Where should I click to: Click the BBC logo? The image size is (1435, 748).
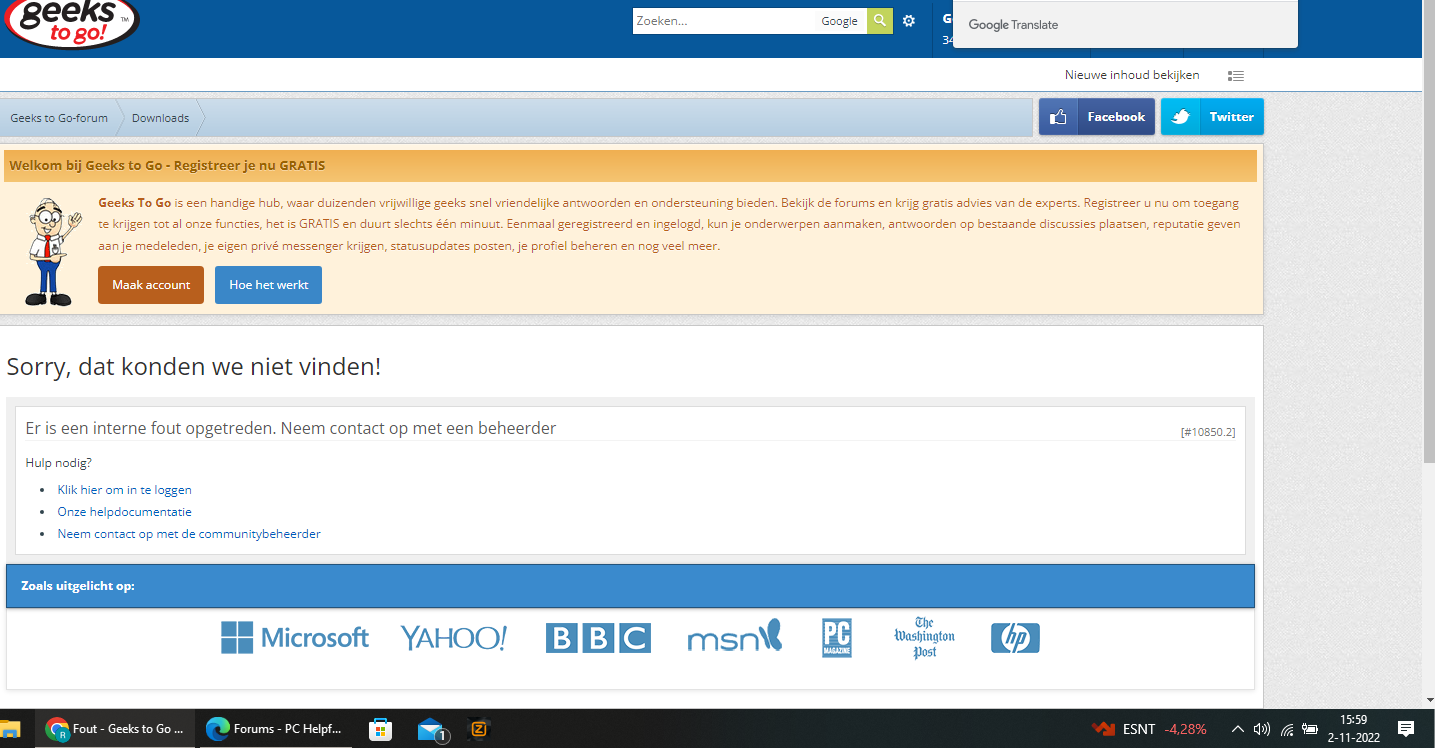click(x=598, y=638)
